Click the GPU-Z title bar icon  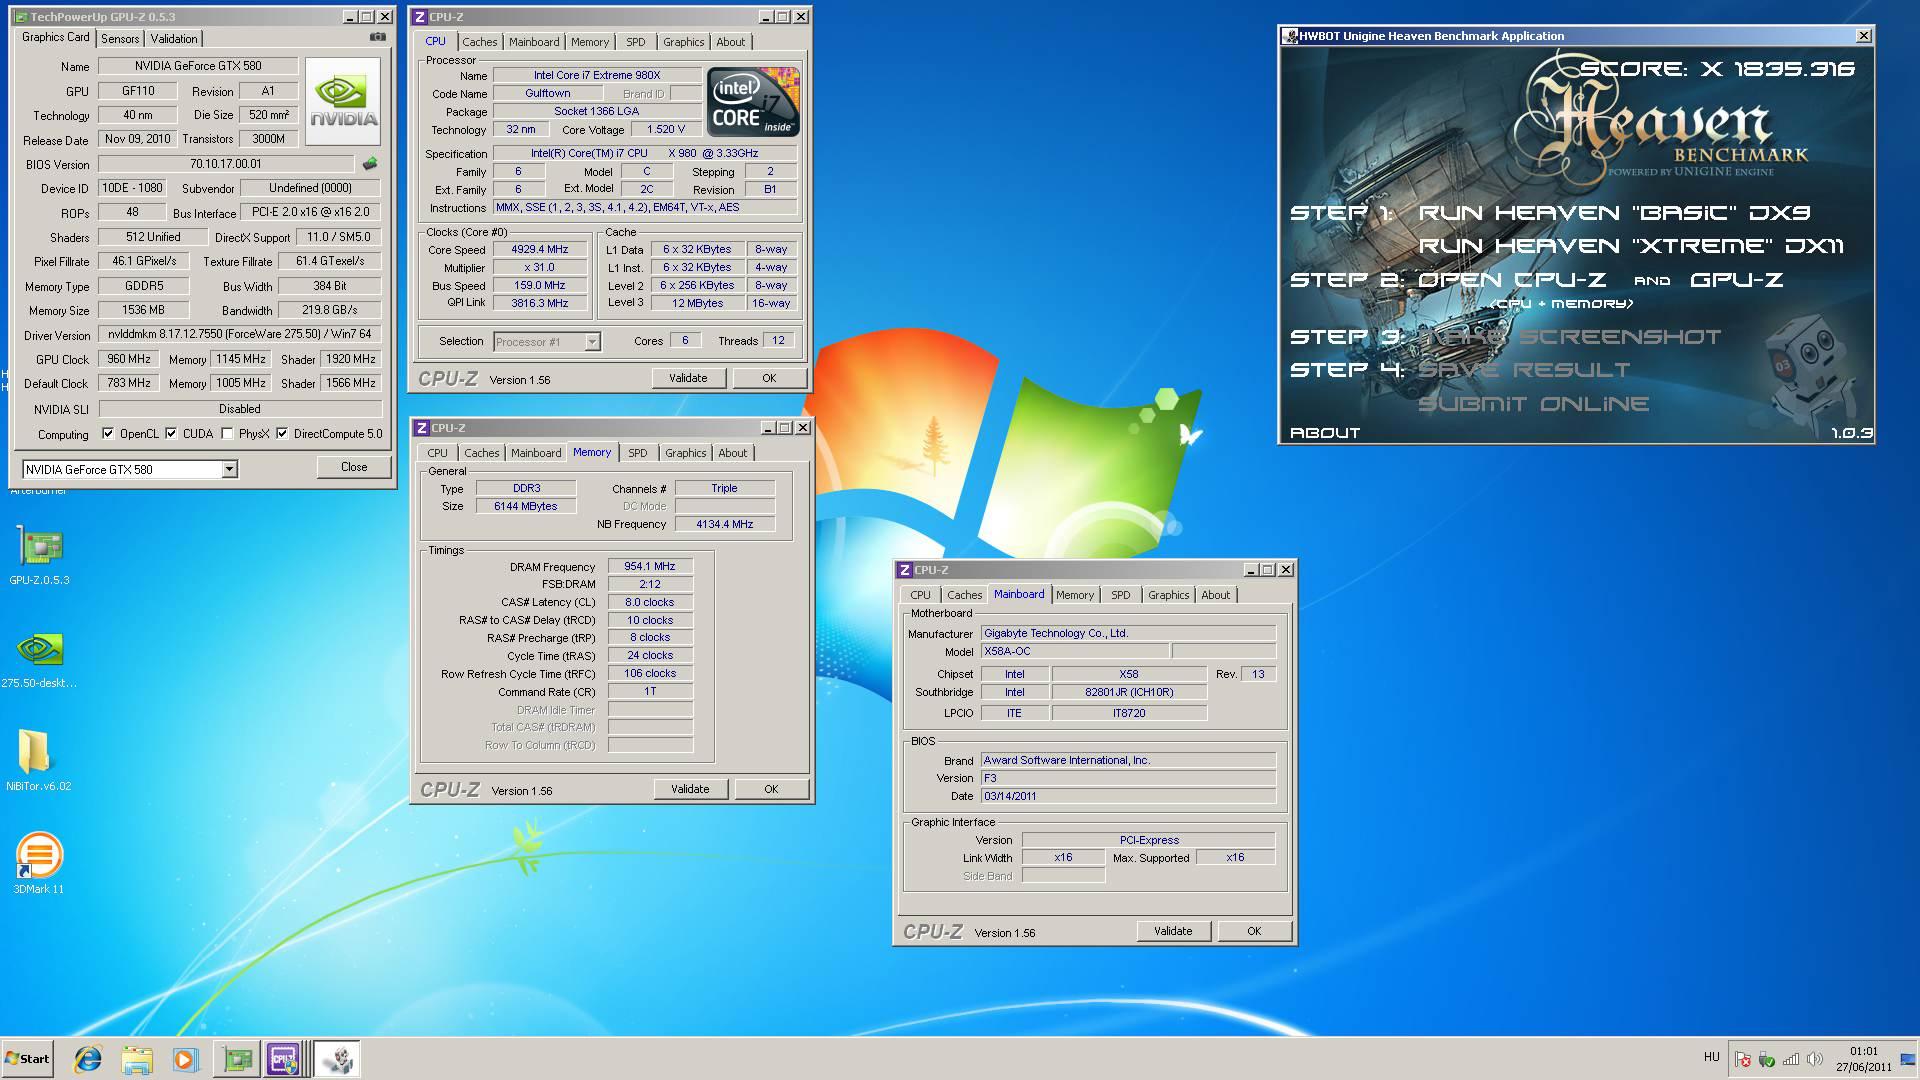click(21, 17)
